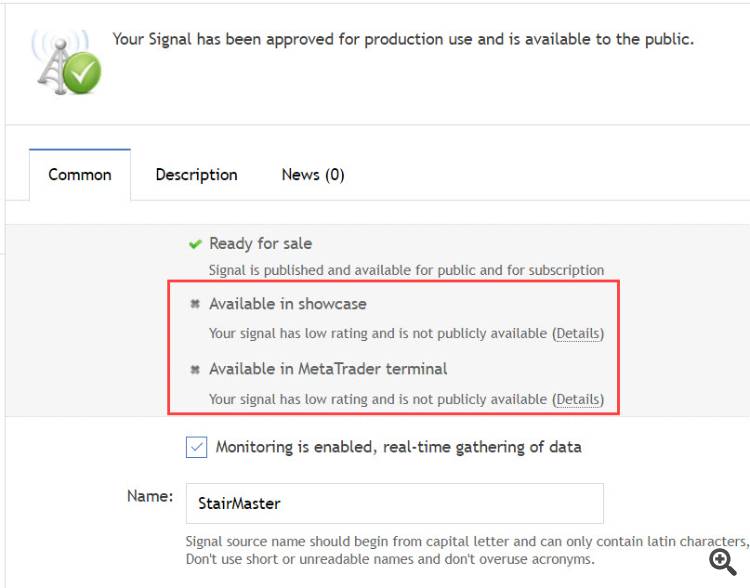Open Details link under Available in showcase

point(578,333)
